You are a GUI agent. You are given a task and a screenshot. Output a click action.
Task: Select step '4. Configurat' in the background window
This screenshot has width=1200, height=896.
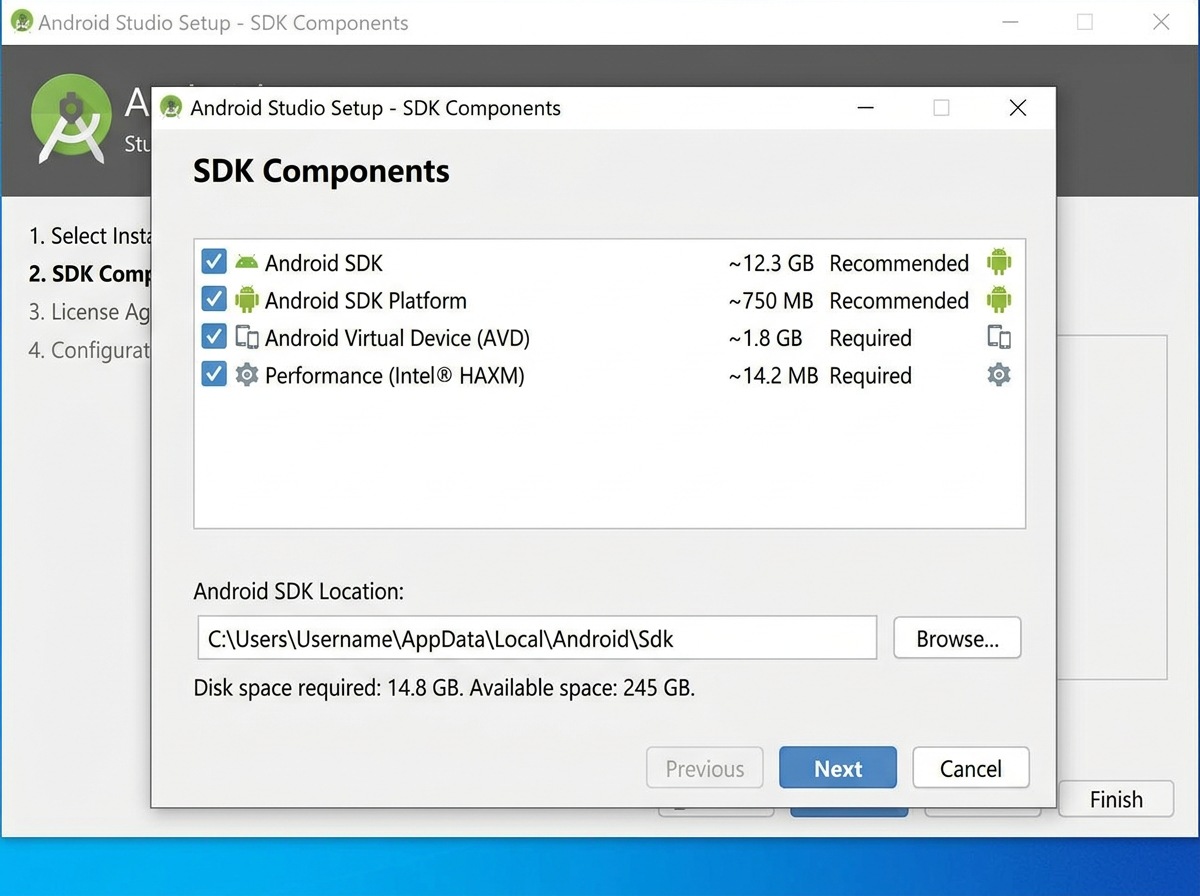pos(89,350)
